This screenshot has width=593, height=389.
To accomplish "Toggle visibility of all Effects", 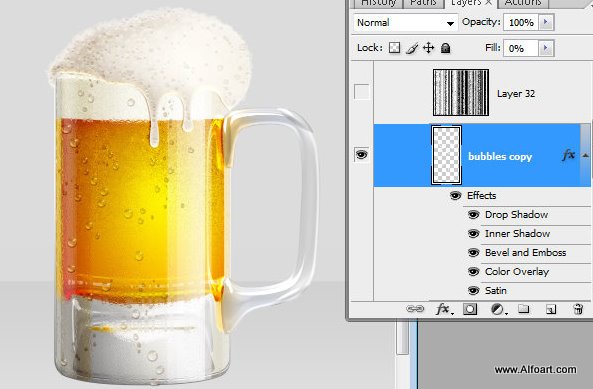I will coord(455,195).
